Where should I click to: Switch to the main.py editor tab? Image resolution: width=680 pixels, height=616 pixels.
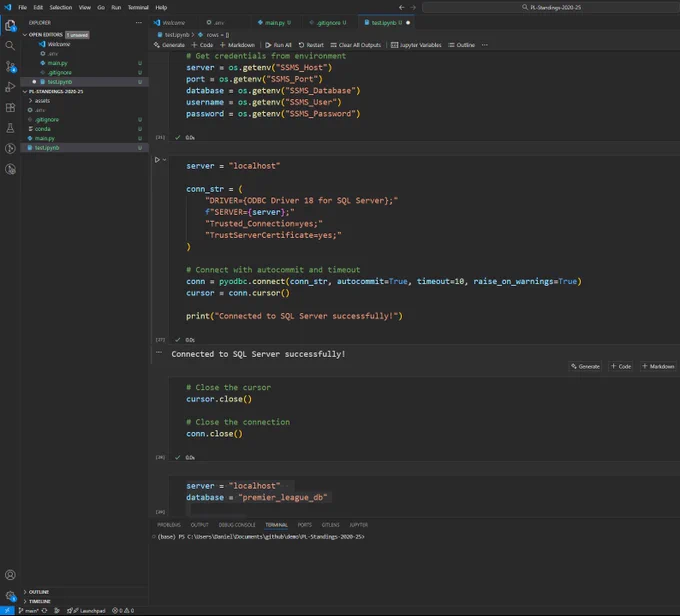pyautogui.click(x=274, y=23)
